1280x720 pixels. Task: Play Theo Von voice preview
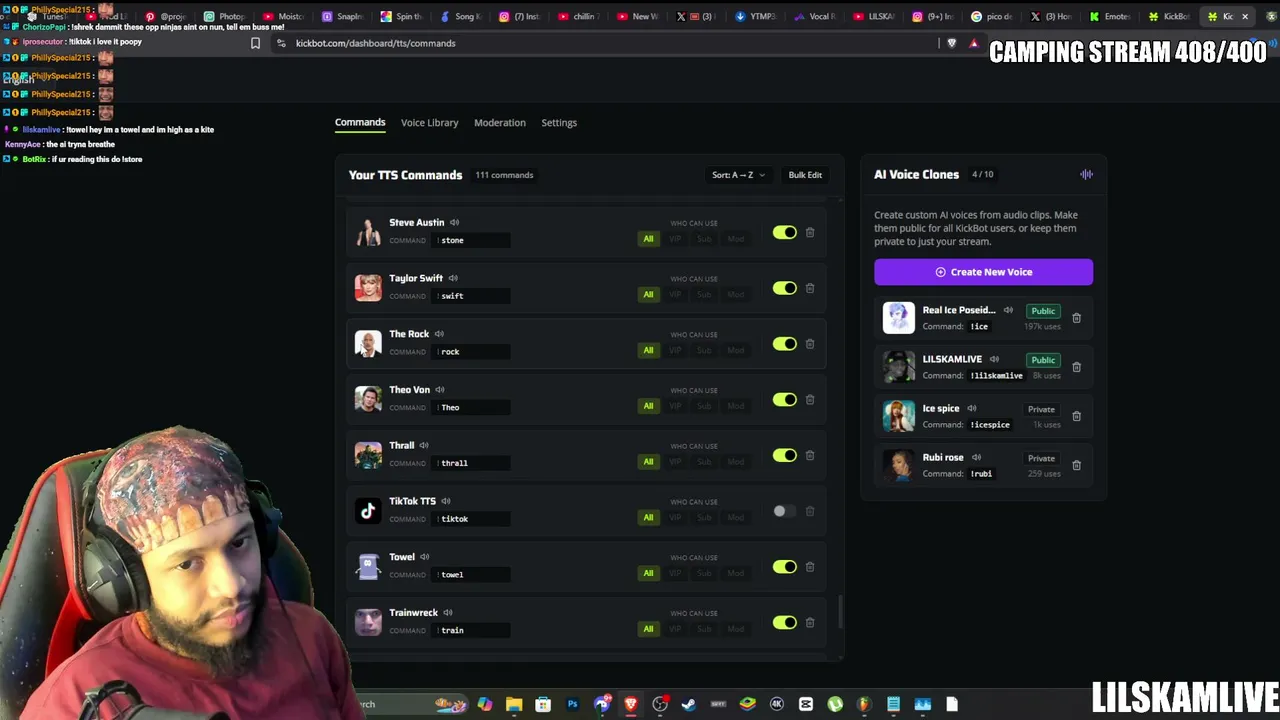click(440, 390)
